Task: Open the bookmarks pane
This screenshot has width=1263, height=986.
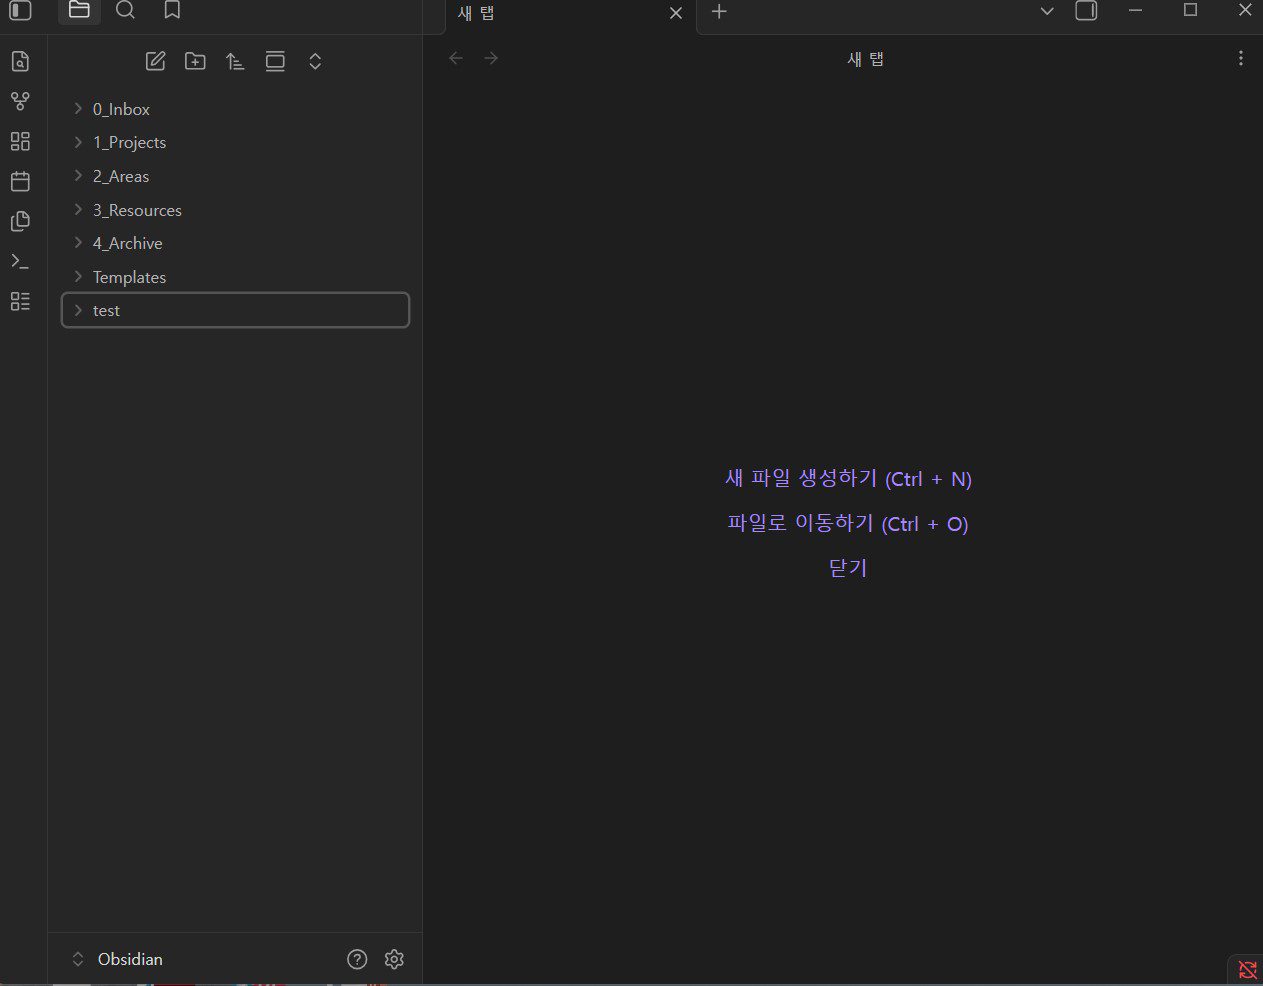Action: click(171, 11)
